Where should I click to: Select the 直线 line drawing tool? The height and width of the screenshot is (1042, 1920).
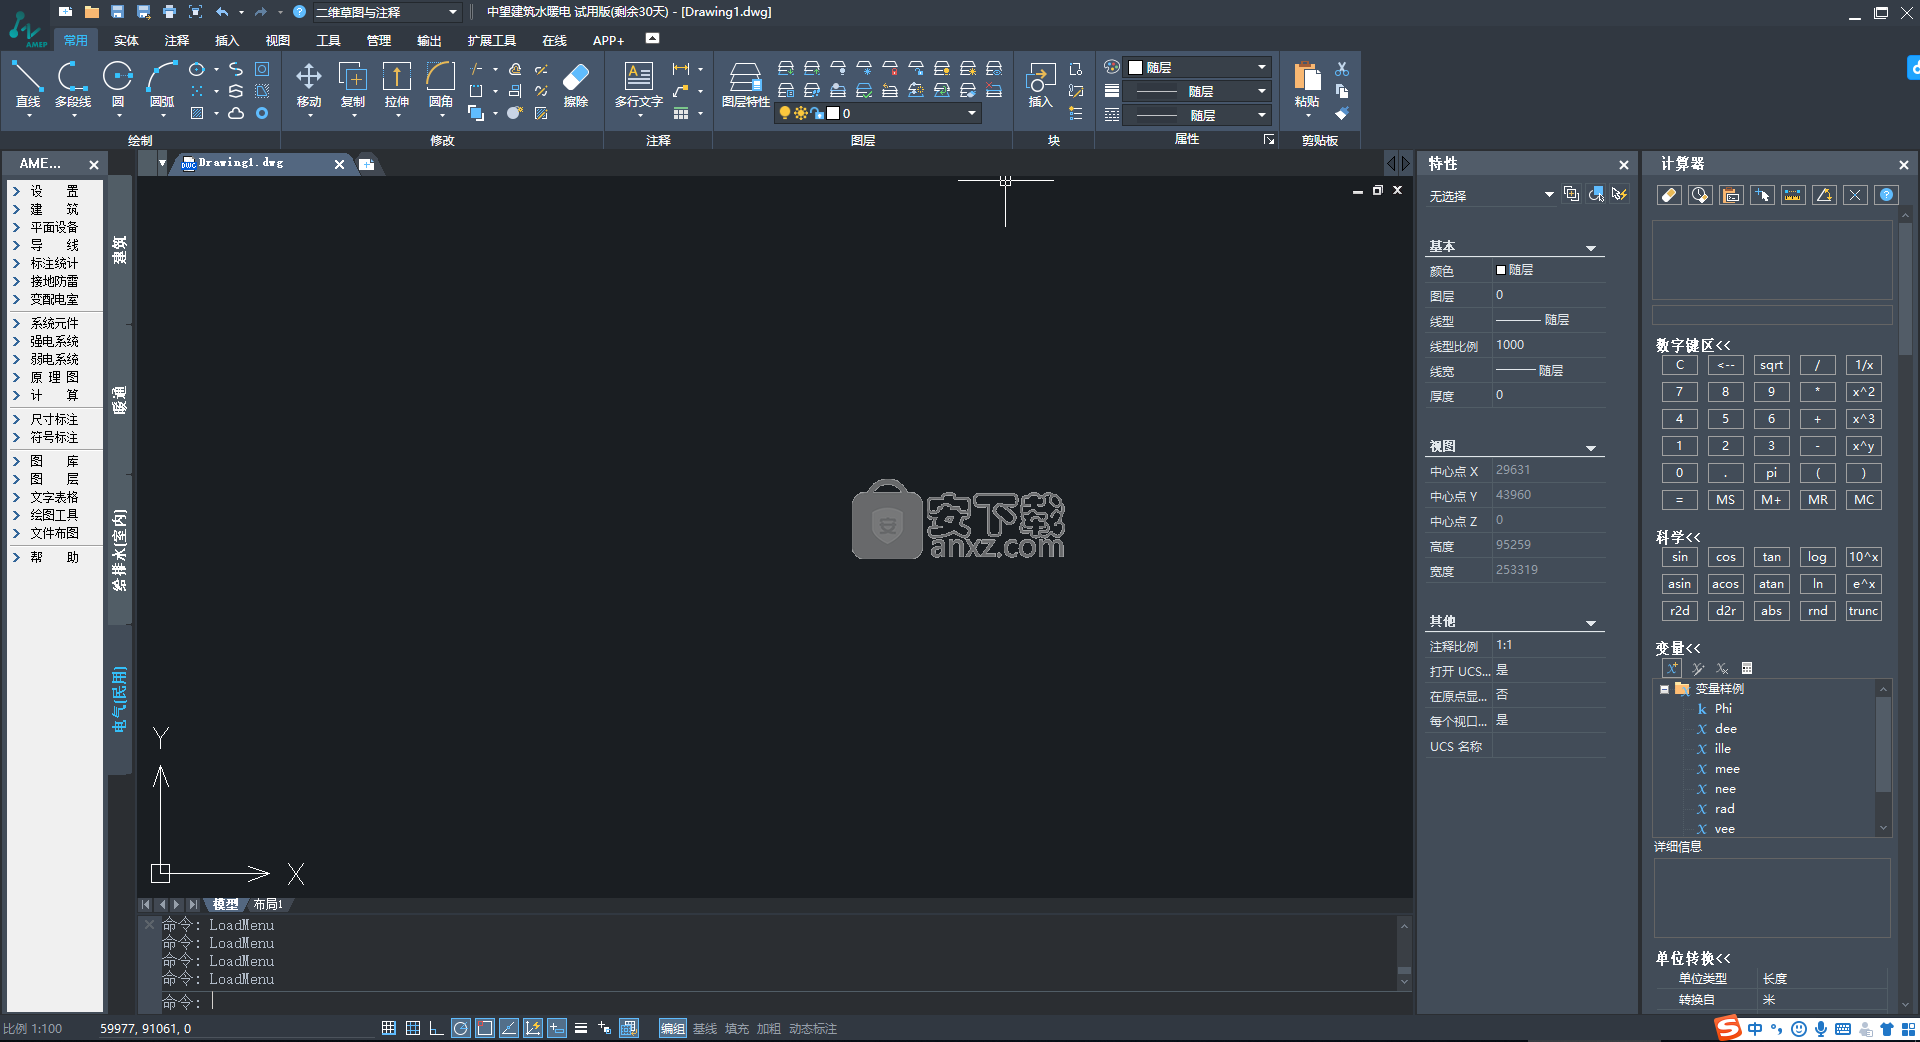pos(28,84)
